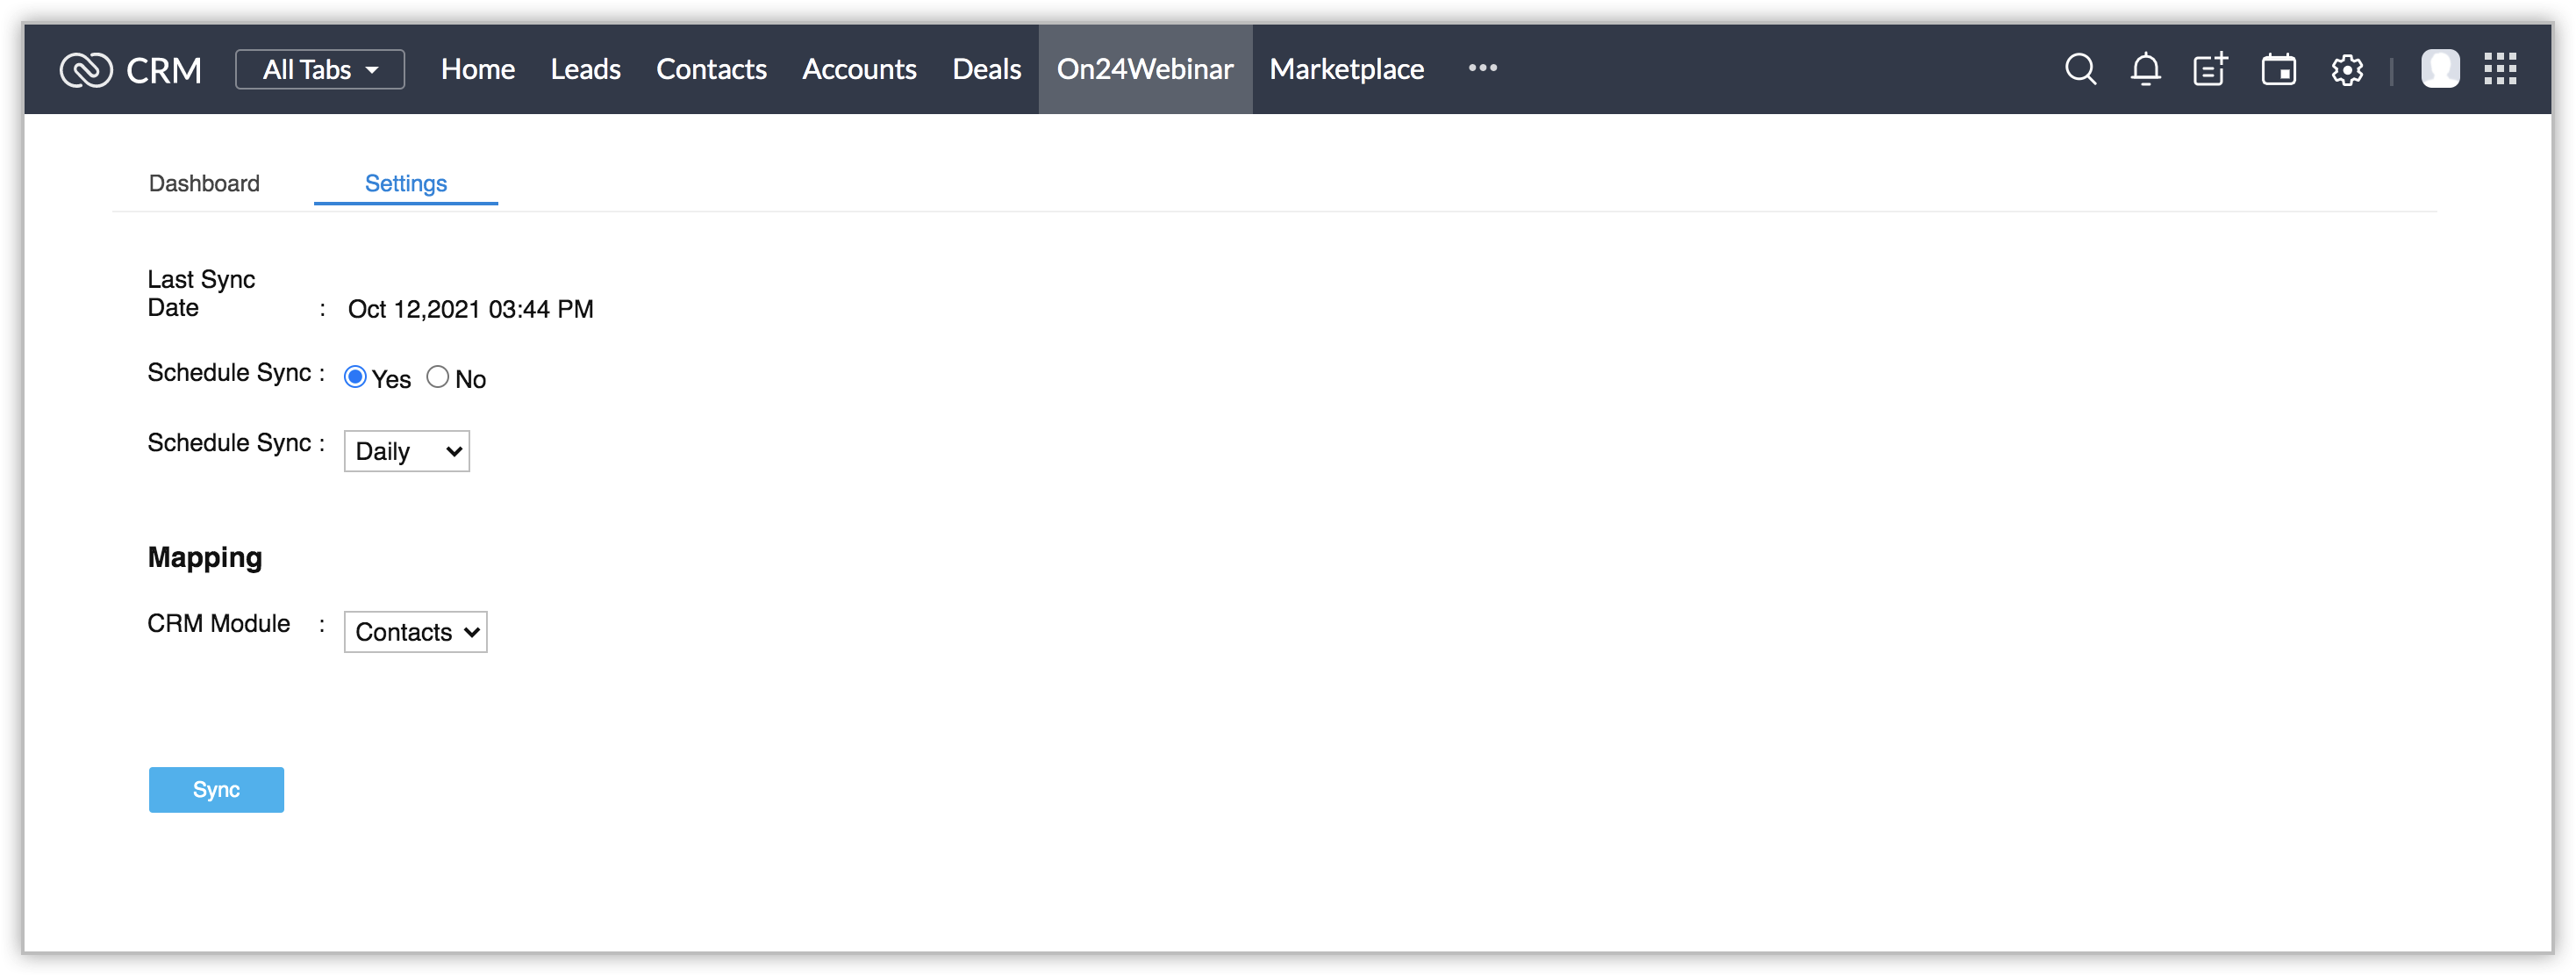Open the calendar icon in header
This screenshot has height=976, width=2576.
(2278, 69)
